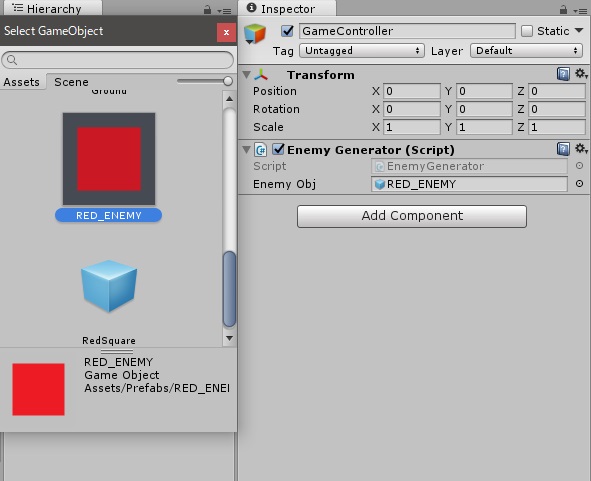Click the Scale X field
Screen dimensions: 591x481
coord(412,127)
